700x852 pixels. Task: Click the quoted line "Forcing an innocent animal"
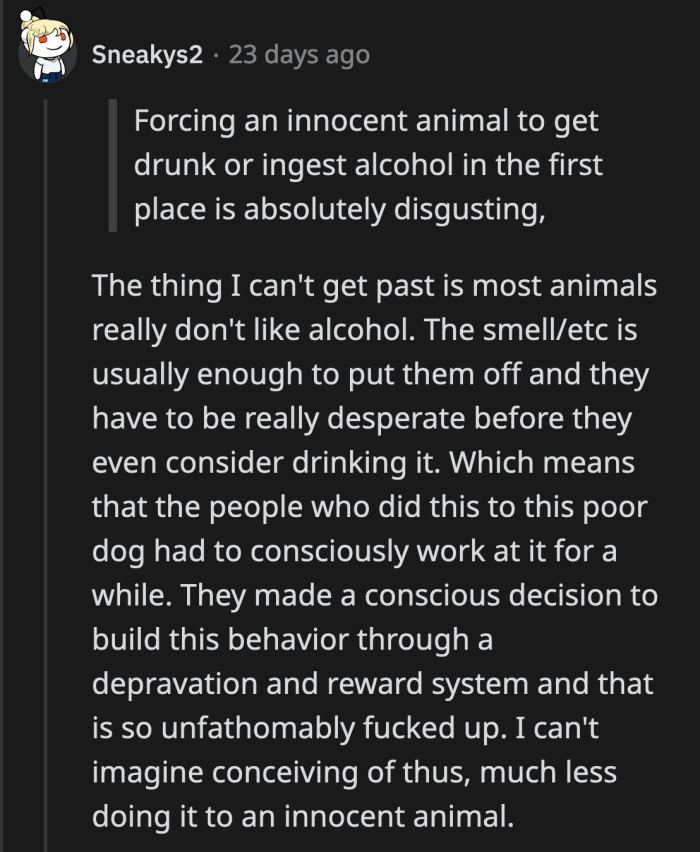click(366, 121)
